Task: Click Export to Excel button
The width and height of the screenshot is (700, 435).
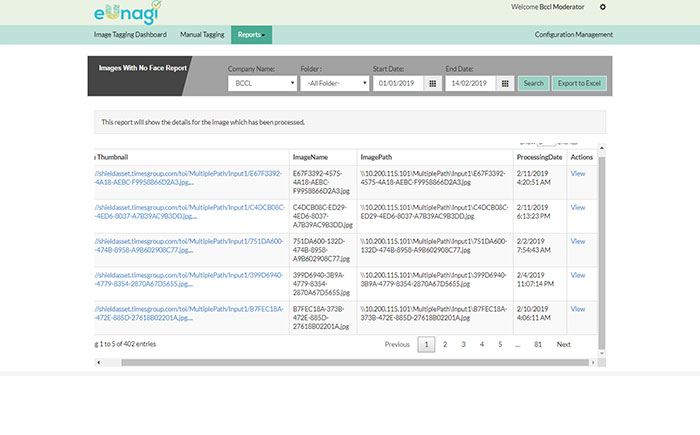Action: [579, 84]
